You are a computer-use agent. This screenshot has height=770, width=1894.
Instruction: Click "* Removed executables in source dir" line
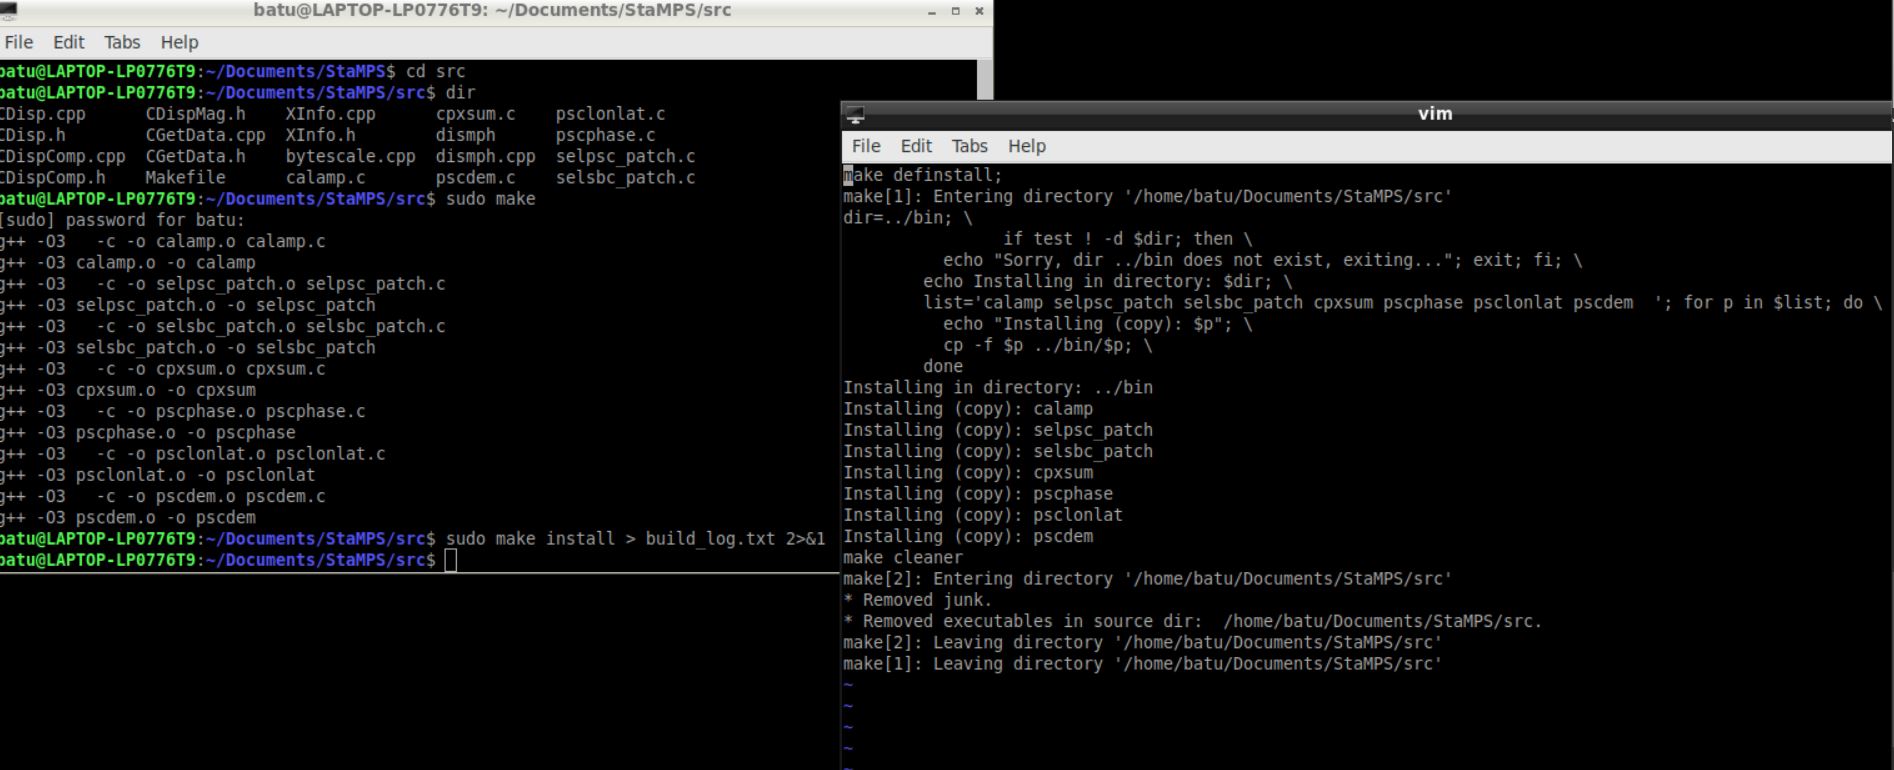1193,621
